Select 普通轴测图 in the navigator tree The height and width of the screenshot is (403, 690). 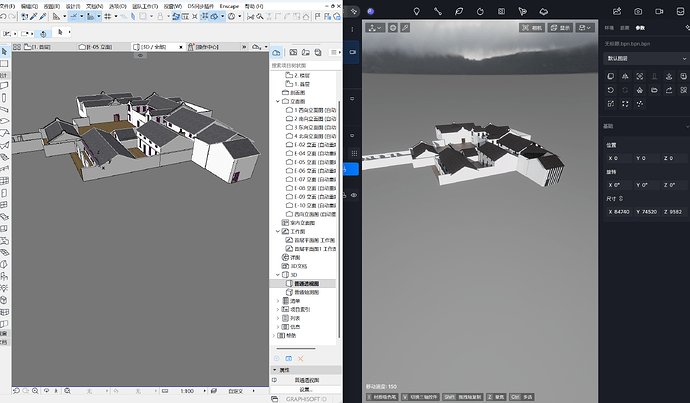[x=307, y=292]
